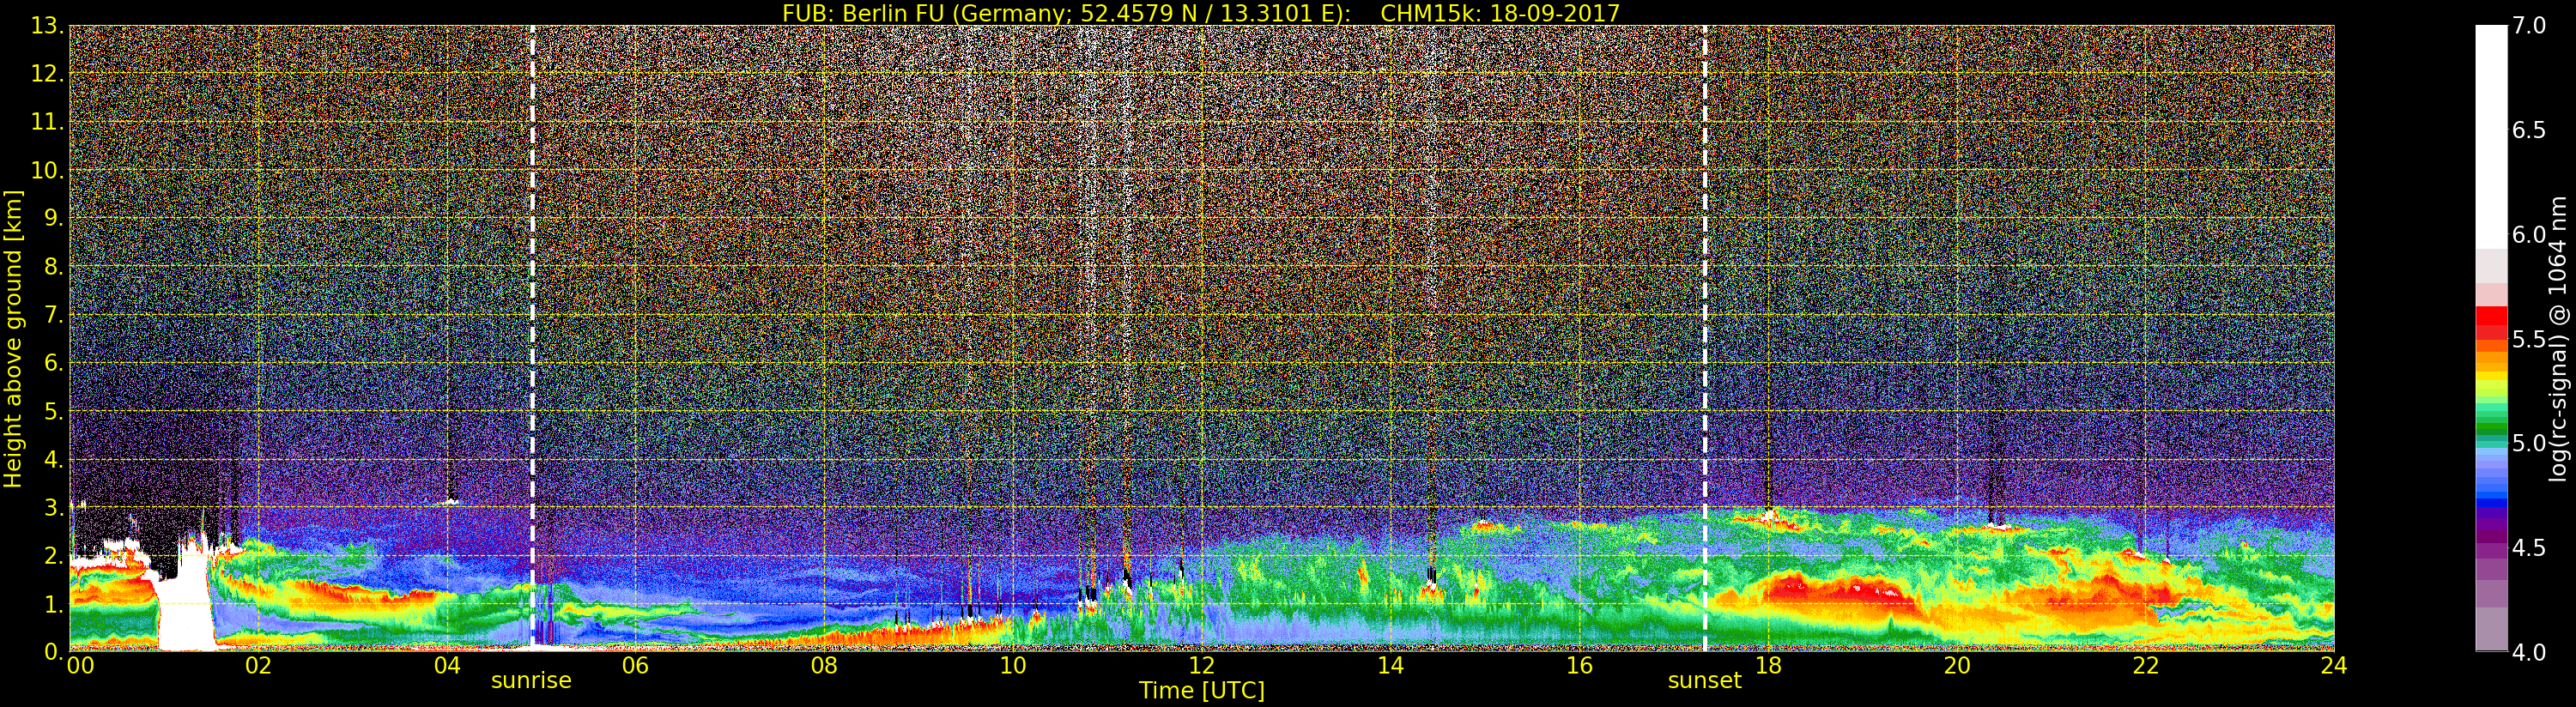Click the 'CHM15k: 18-09-2017' title text

tap(1500, 13)
